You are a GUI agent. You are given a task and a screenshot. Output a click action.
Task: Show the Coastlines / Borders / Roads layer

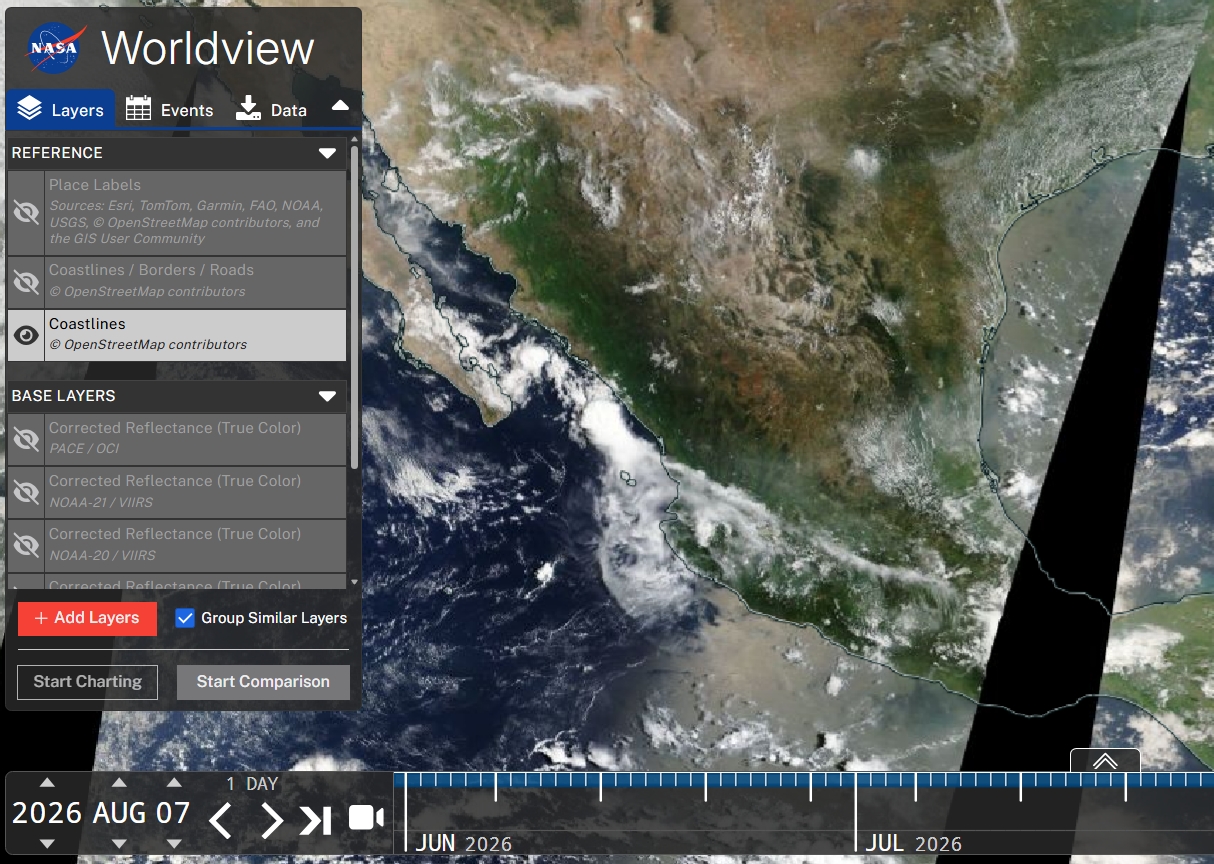coord(26,283)
